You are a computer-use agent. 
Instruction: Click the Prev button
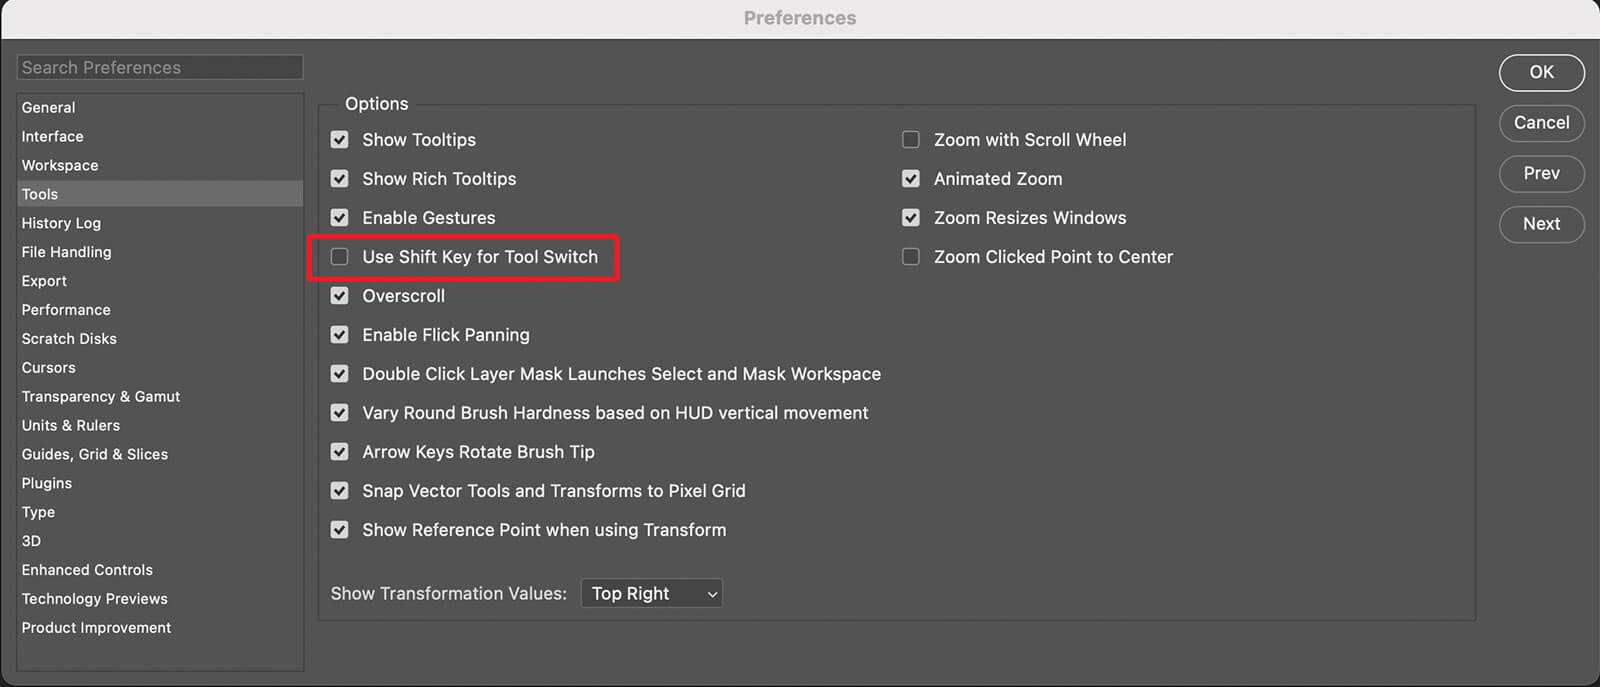pyautogui.click(x=1541, y=173)
